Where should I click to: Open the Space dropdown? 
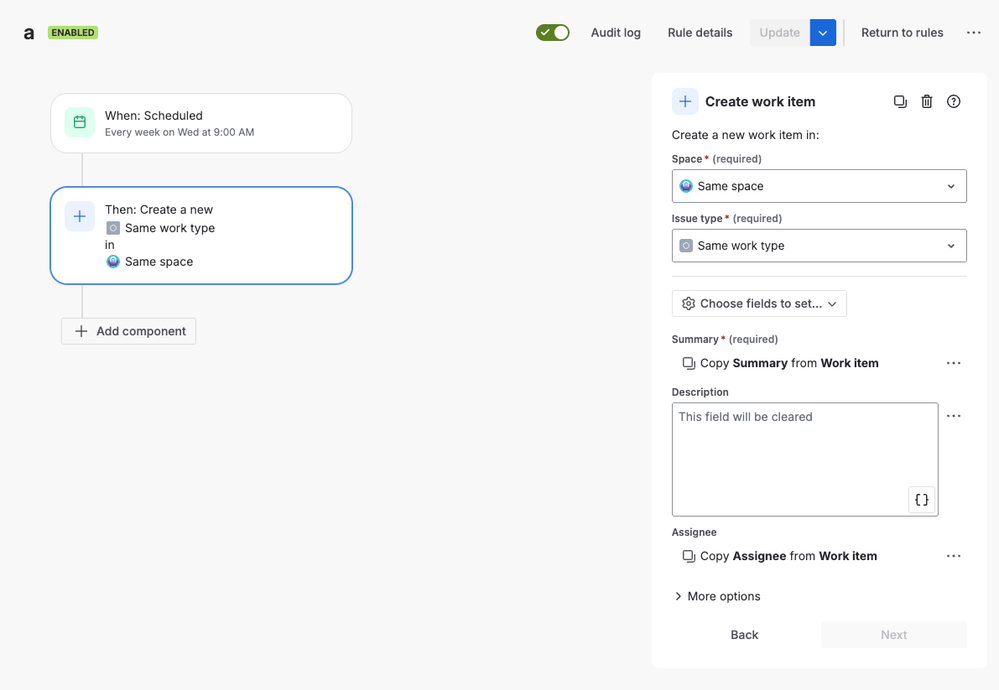(x=819, y=186)
